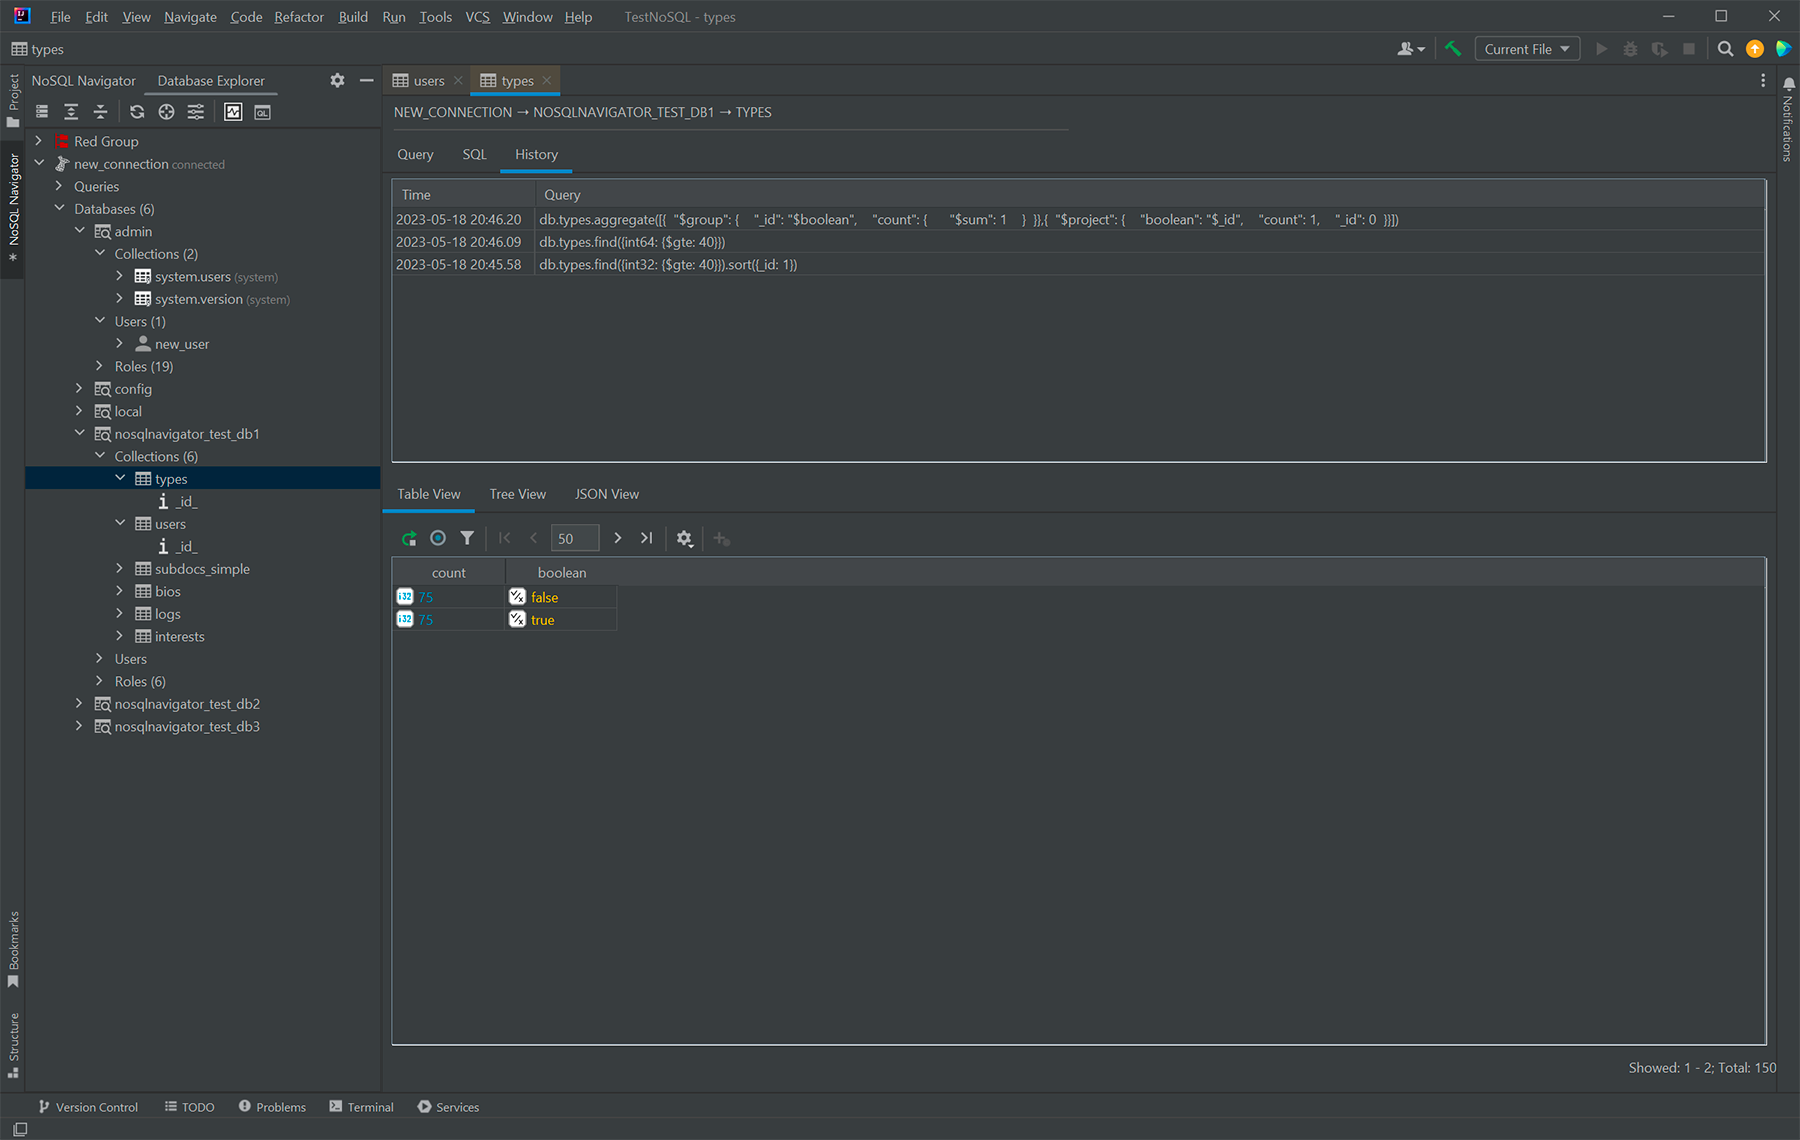Click the search magnifier icon in top toolbar
Image resolution: width=1800 pixels, height=1140 pixels.
point(1725,49)
